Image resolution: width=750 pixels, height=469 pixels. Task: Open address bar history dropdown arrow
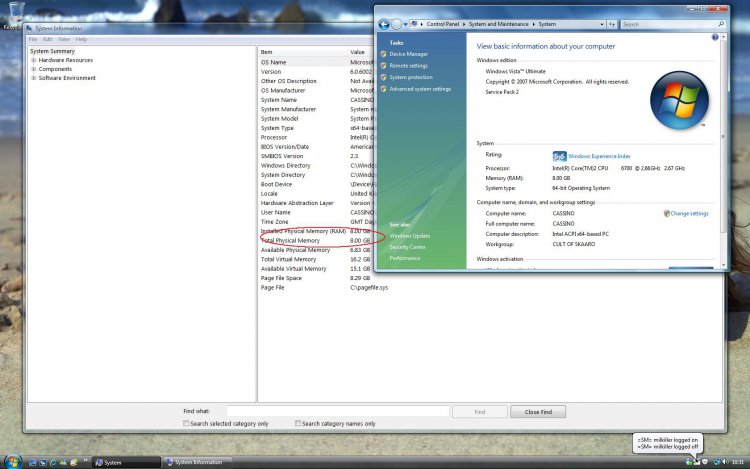(602, 24)
